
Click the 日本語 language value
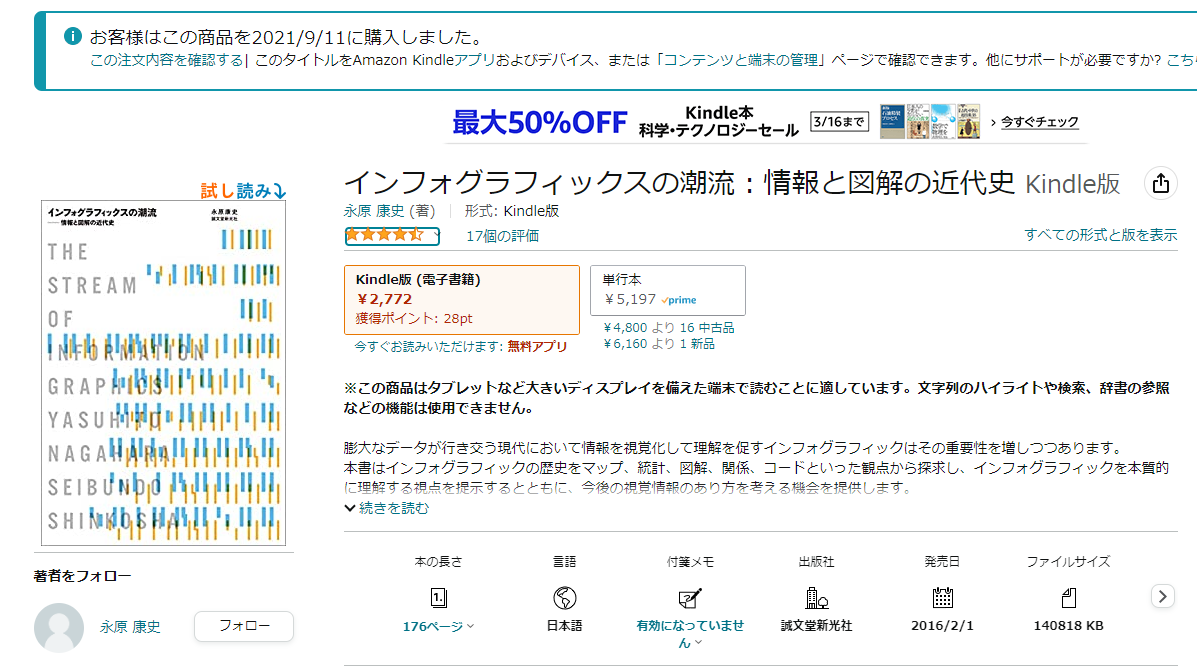564,626
